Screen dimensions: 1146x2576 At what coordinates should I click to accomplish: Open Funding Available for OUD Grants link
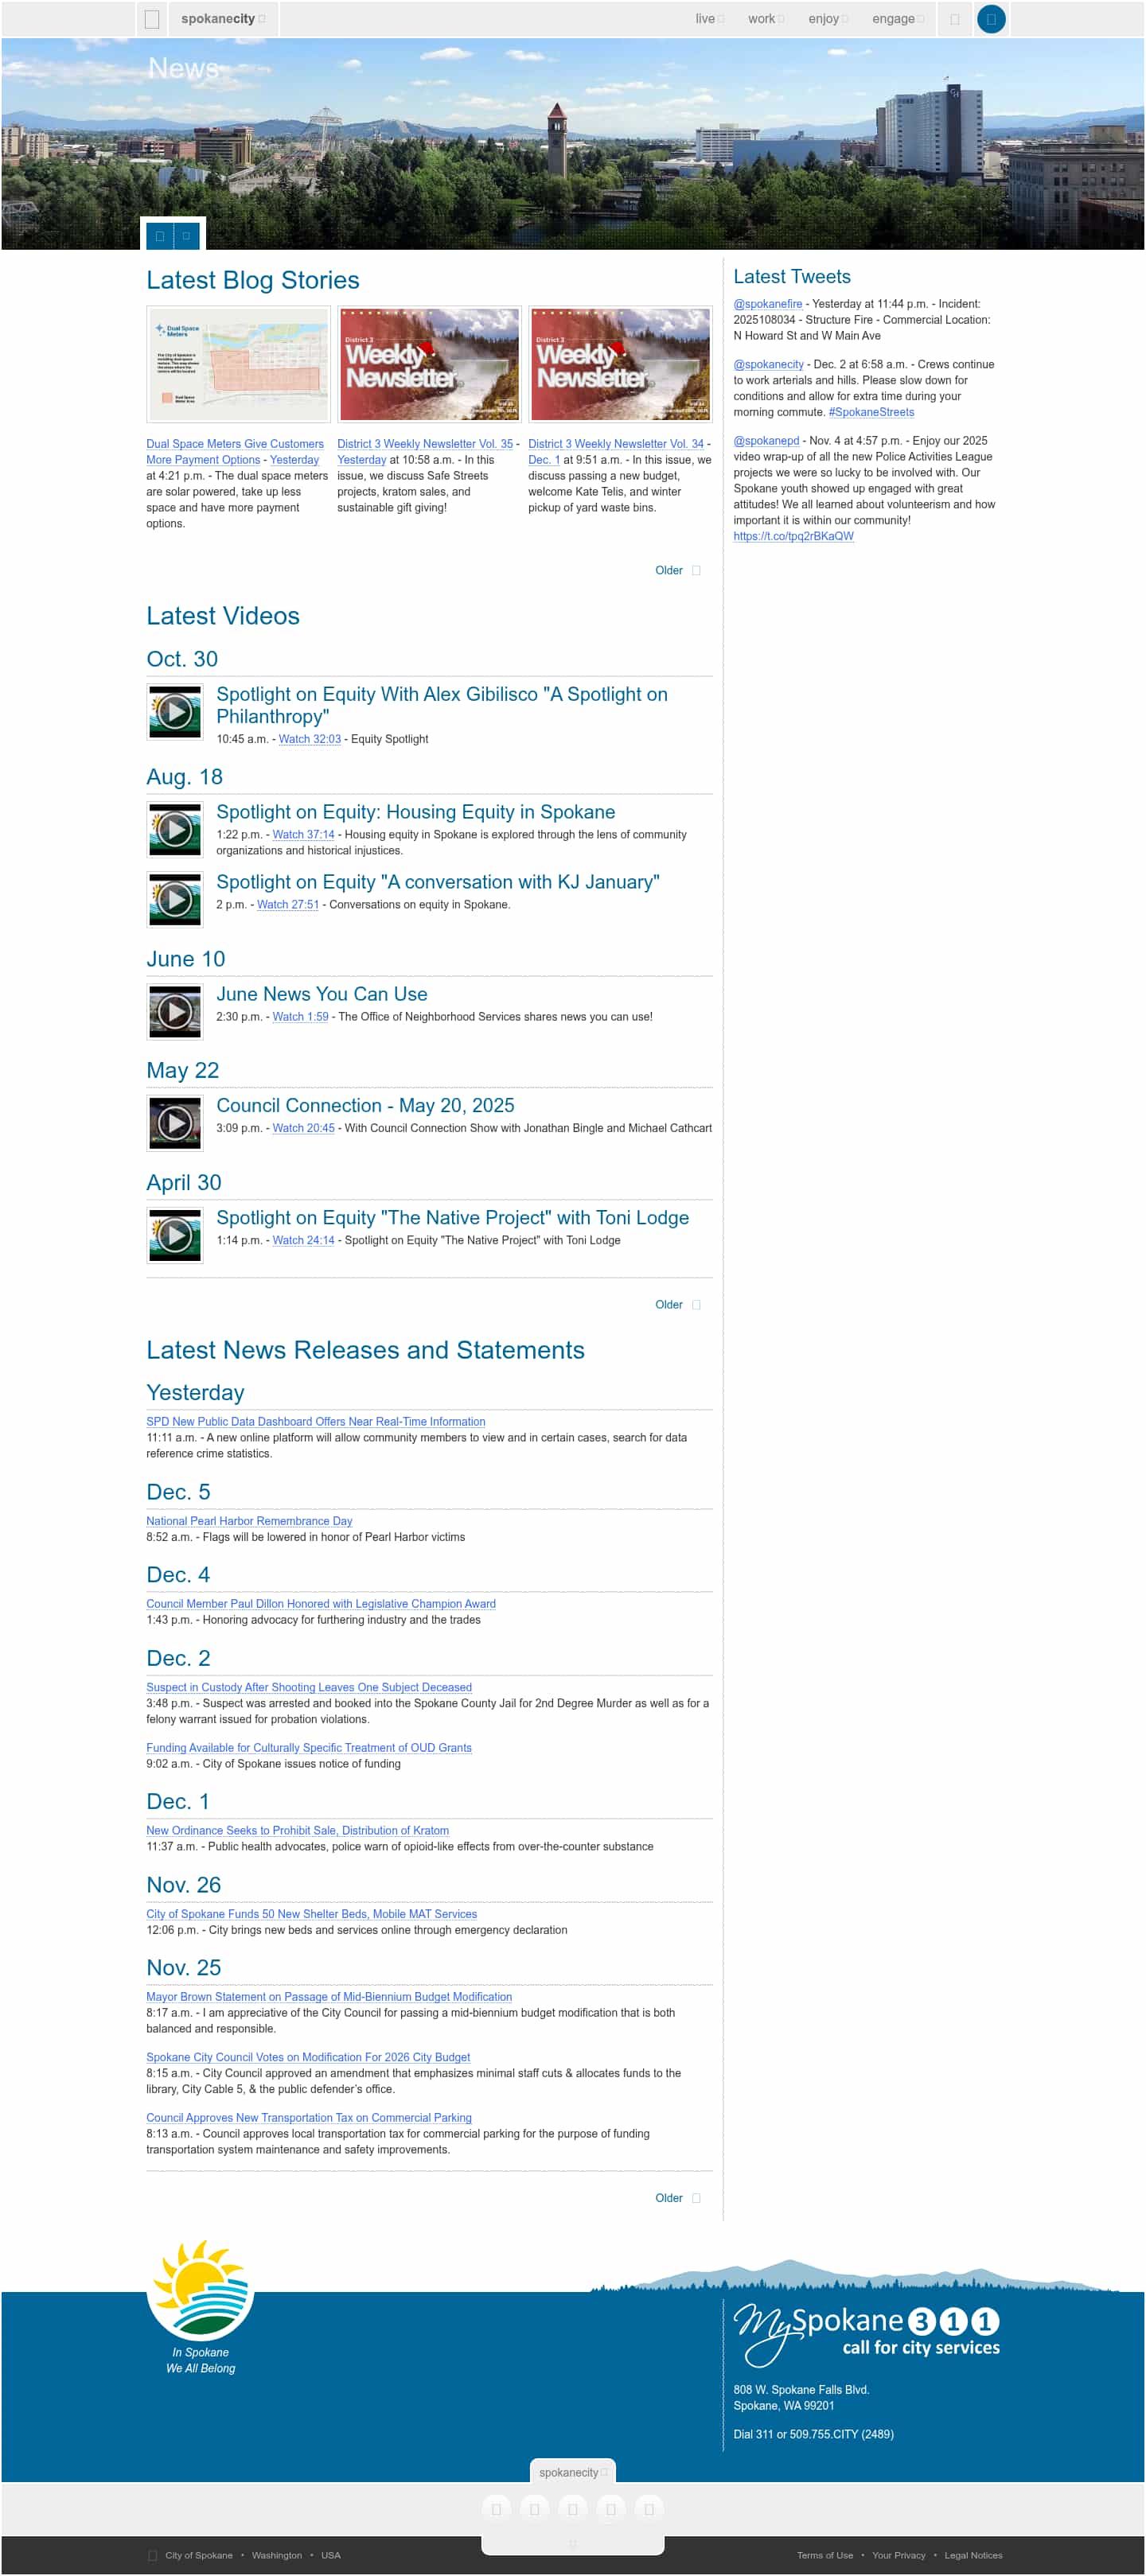[x=309, y=1748]
